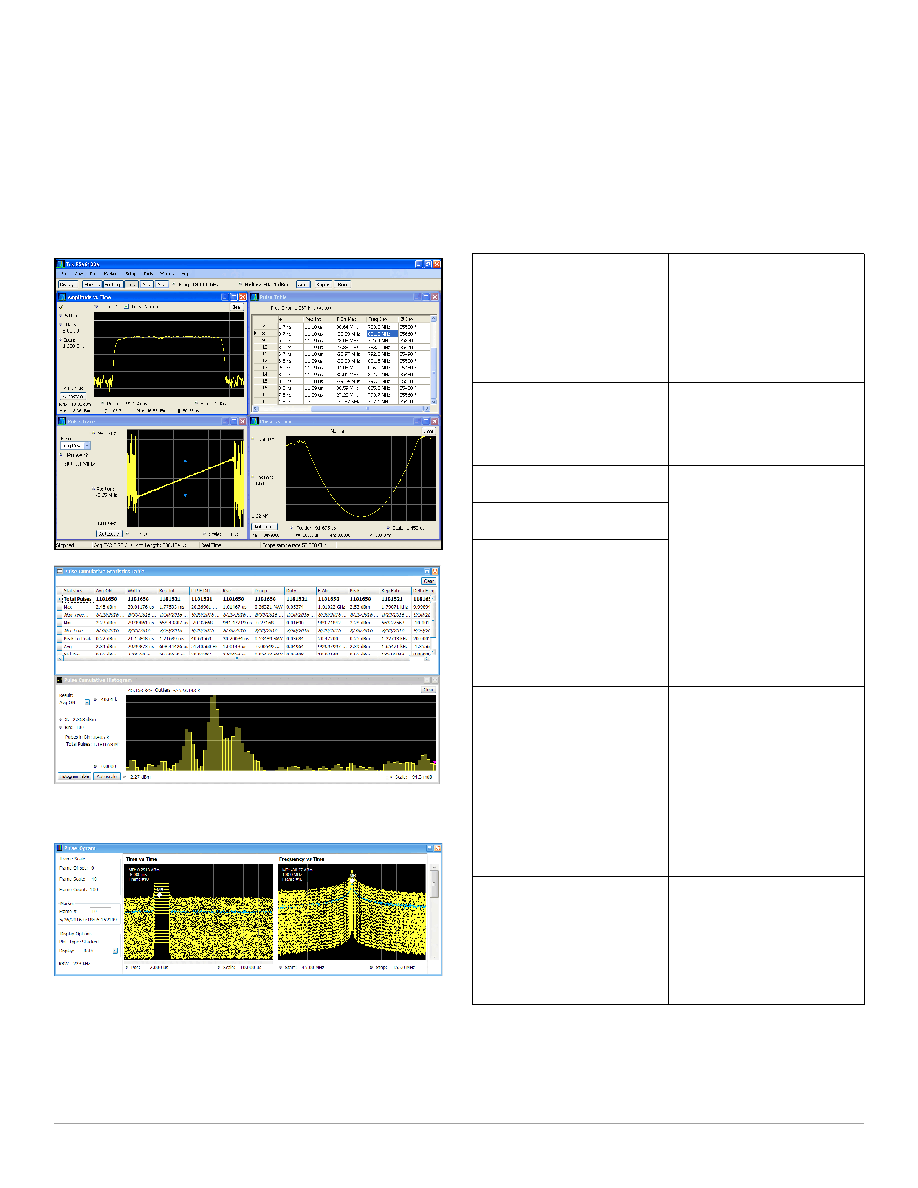Click the Frequency vs Time plot title
This screenshot has height=1188, width=918.
click(x=301, y=859)
